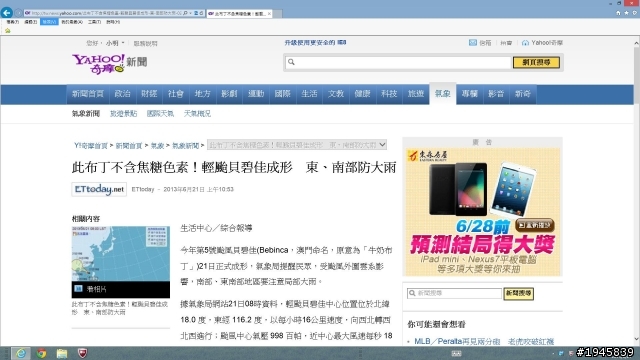Open the 天氣概況 sub-navigation link
The image size is (640, 360).
pos(197,113)
